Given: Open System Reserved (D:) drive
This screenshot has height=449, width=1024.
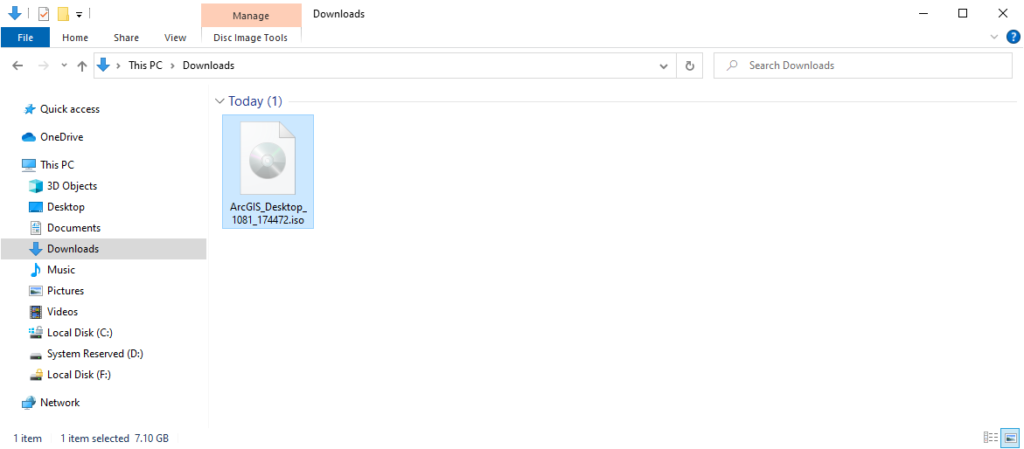Looking at the screenshot, I should coord(95,353).
